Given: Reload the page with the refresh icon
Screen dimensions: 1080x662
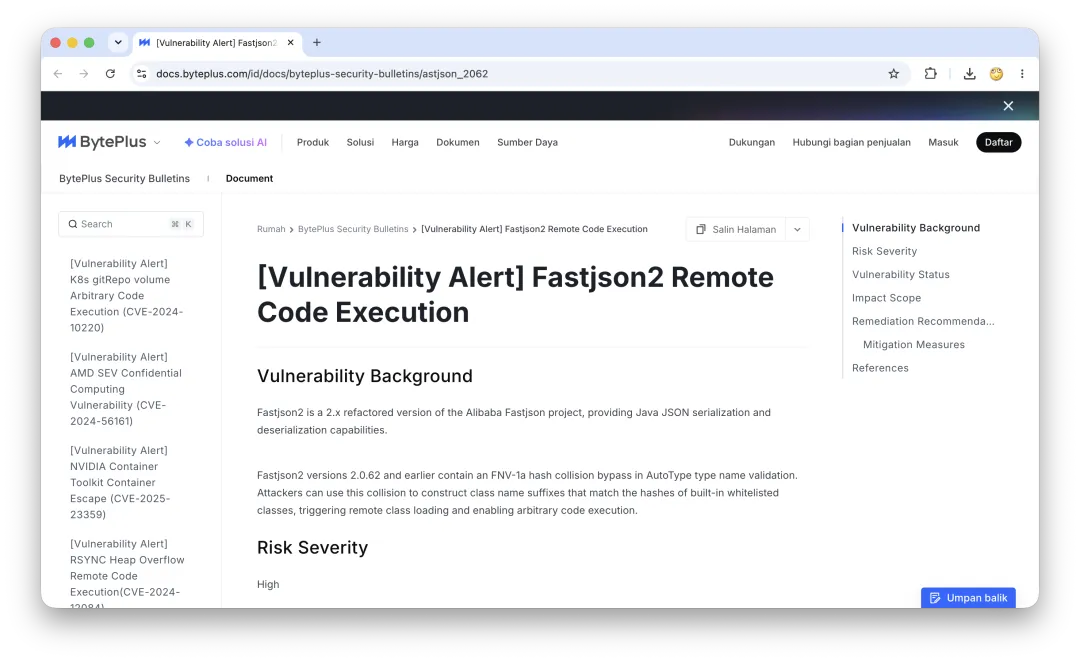Looking at the screenshot, I should 110,74.
